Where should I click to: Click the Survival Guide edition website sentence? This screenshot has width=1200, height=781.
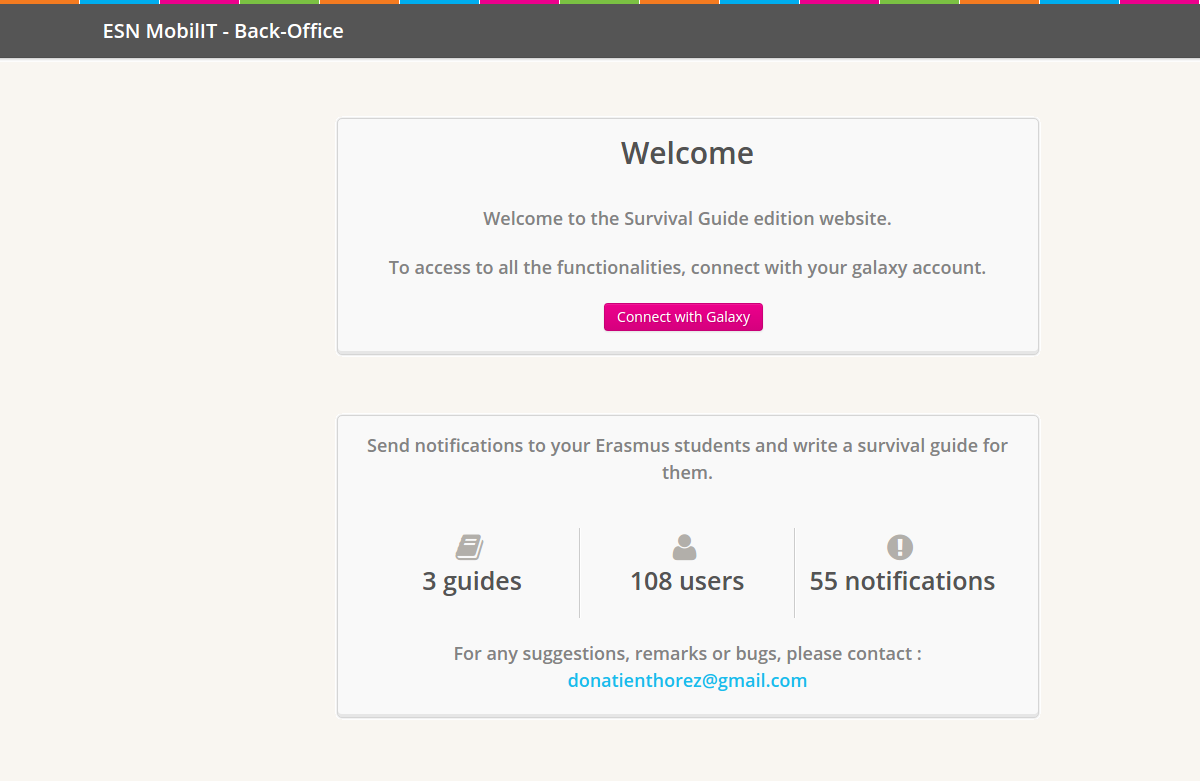[687, 218]
